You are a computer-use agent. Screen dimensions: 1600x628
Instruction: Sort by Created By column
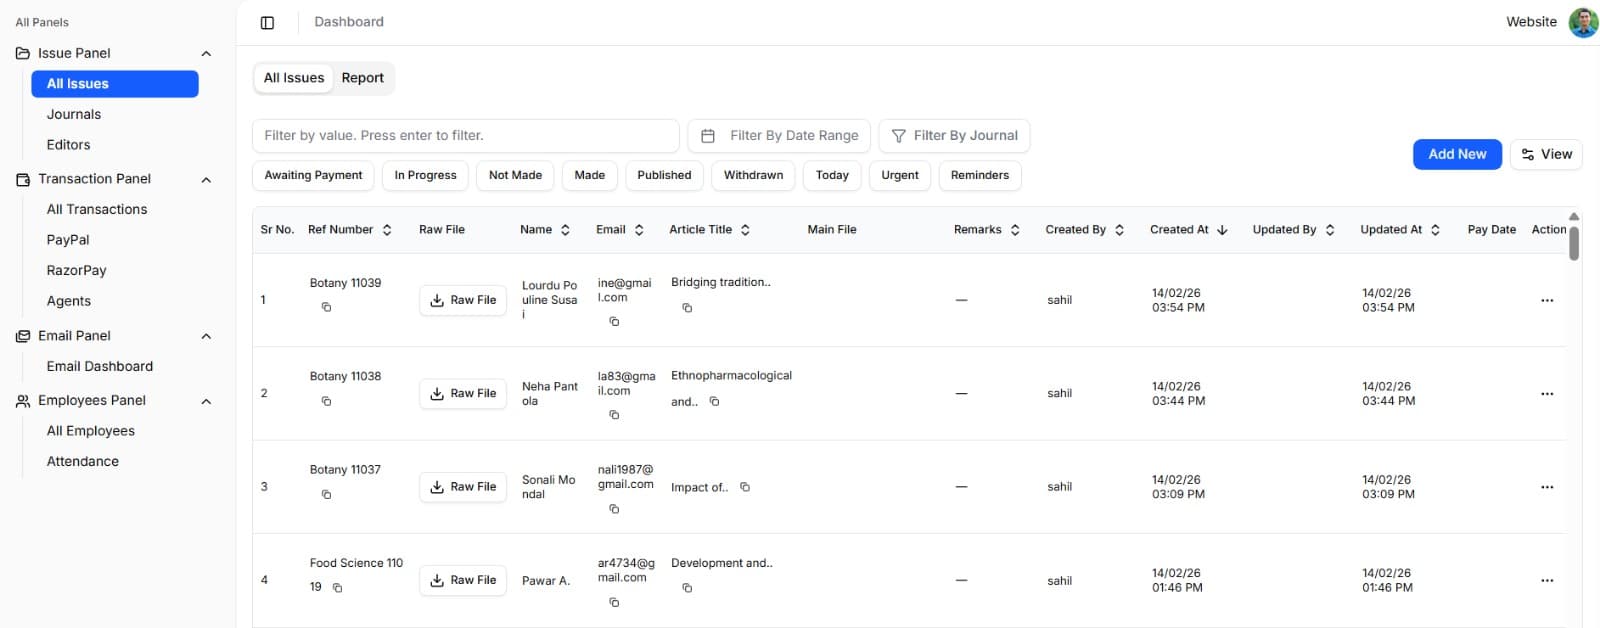click(1085, 230)
